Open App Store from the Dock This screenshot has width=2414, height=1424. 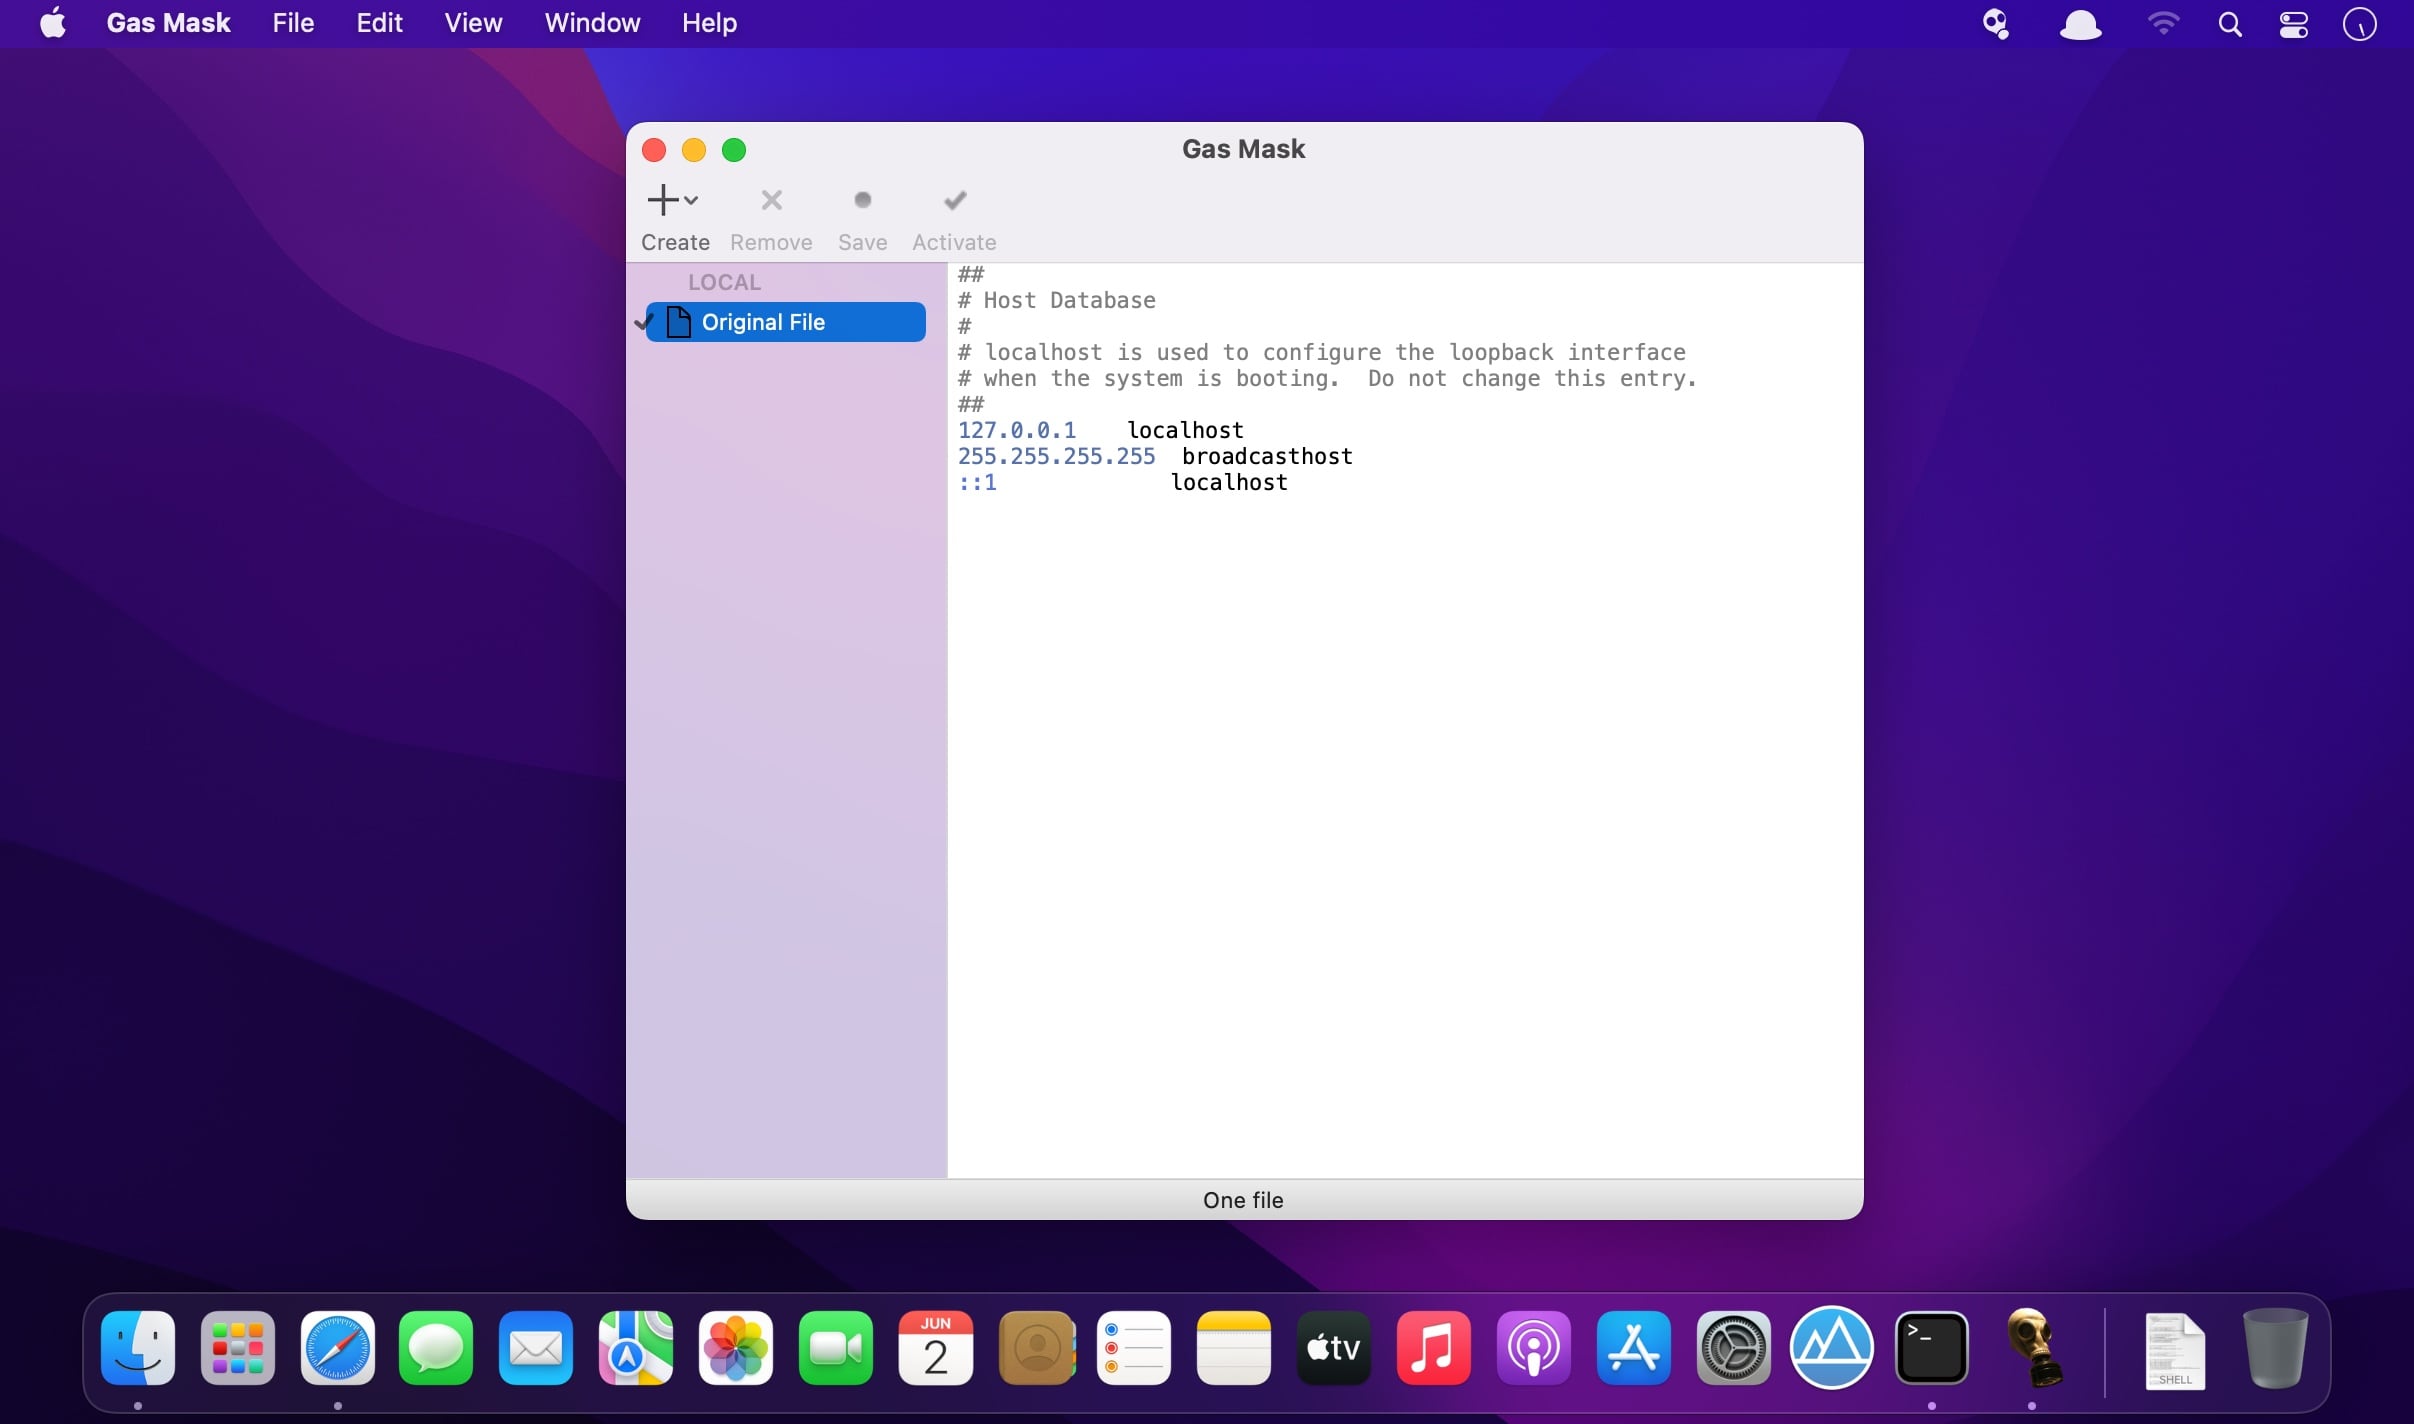tap(1634, 1348)
